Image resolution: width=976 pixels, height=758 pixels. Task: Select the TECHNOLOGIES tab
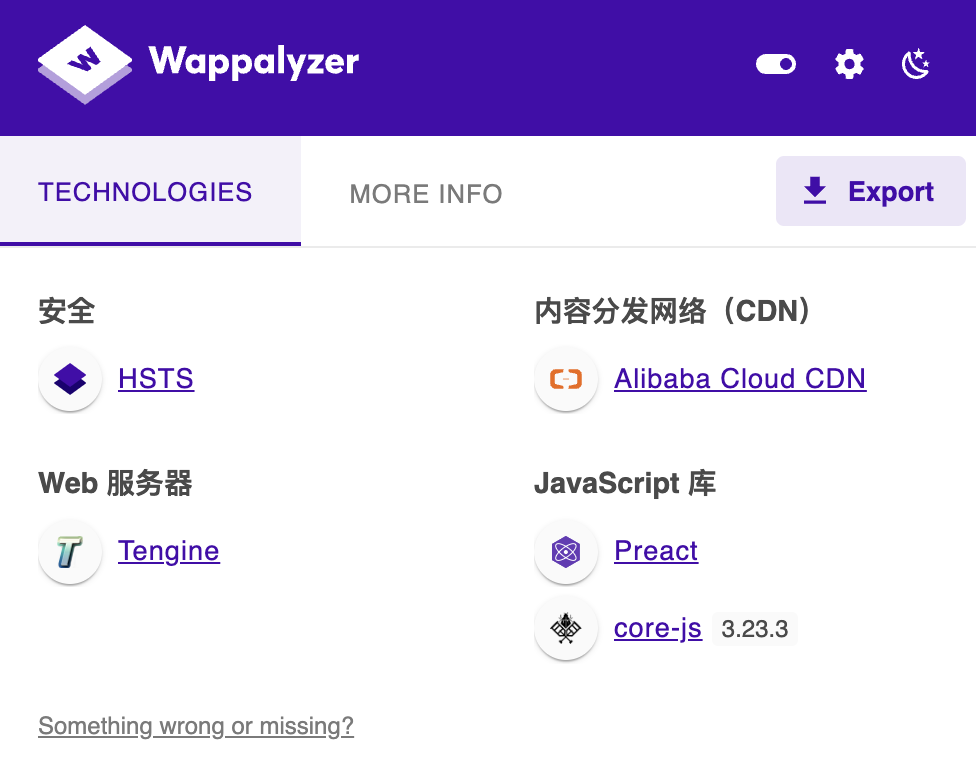pos(151,191)
